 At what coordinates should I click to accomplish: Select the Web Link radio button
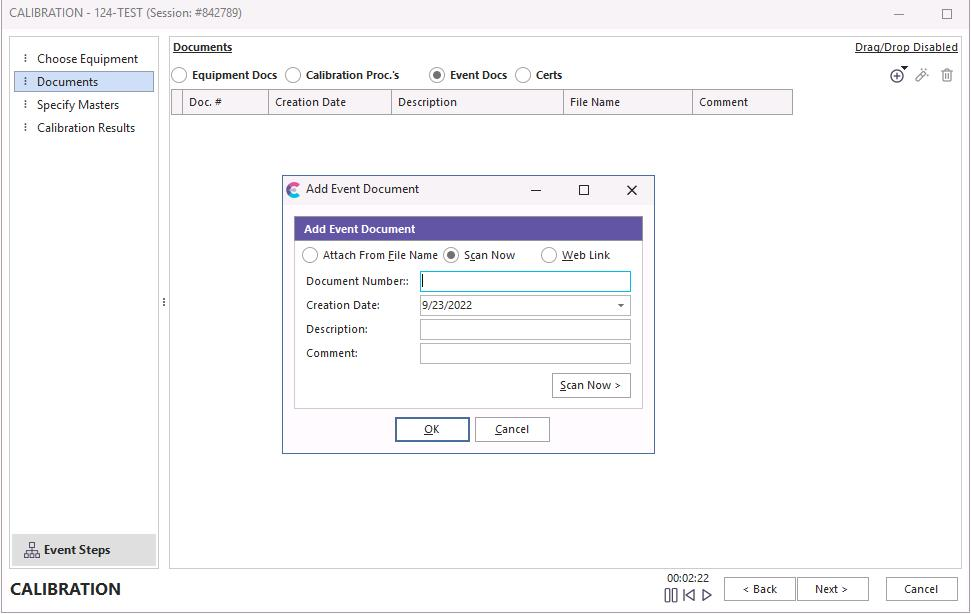549,255
